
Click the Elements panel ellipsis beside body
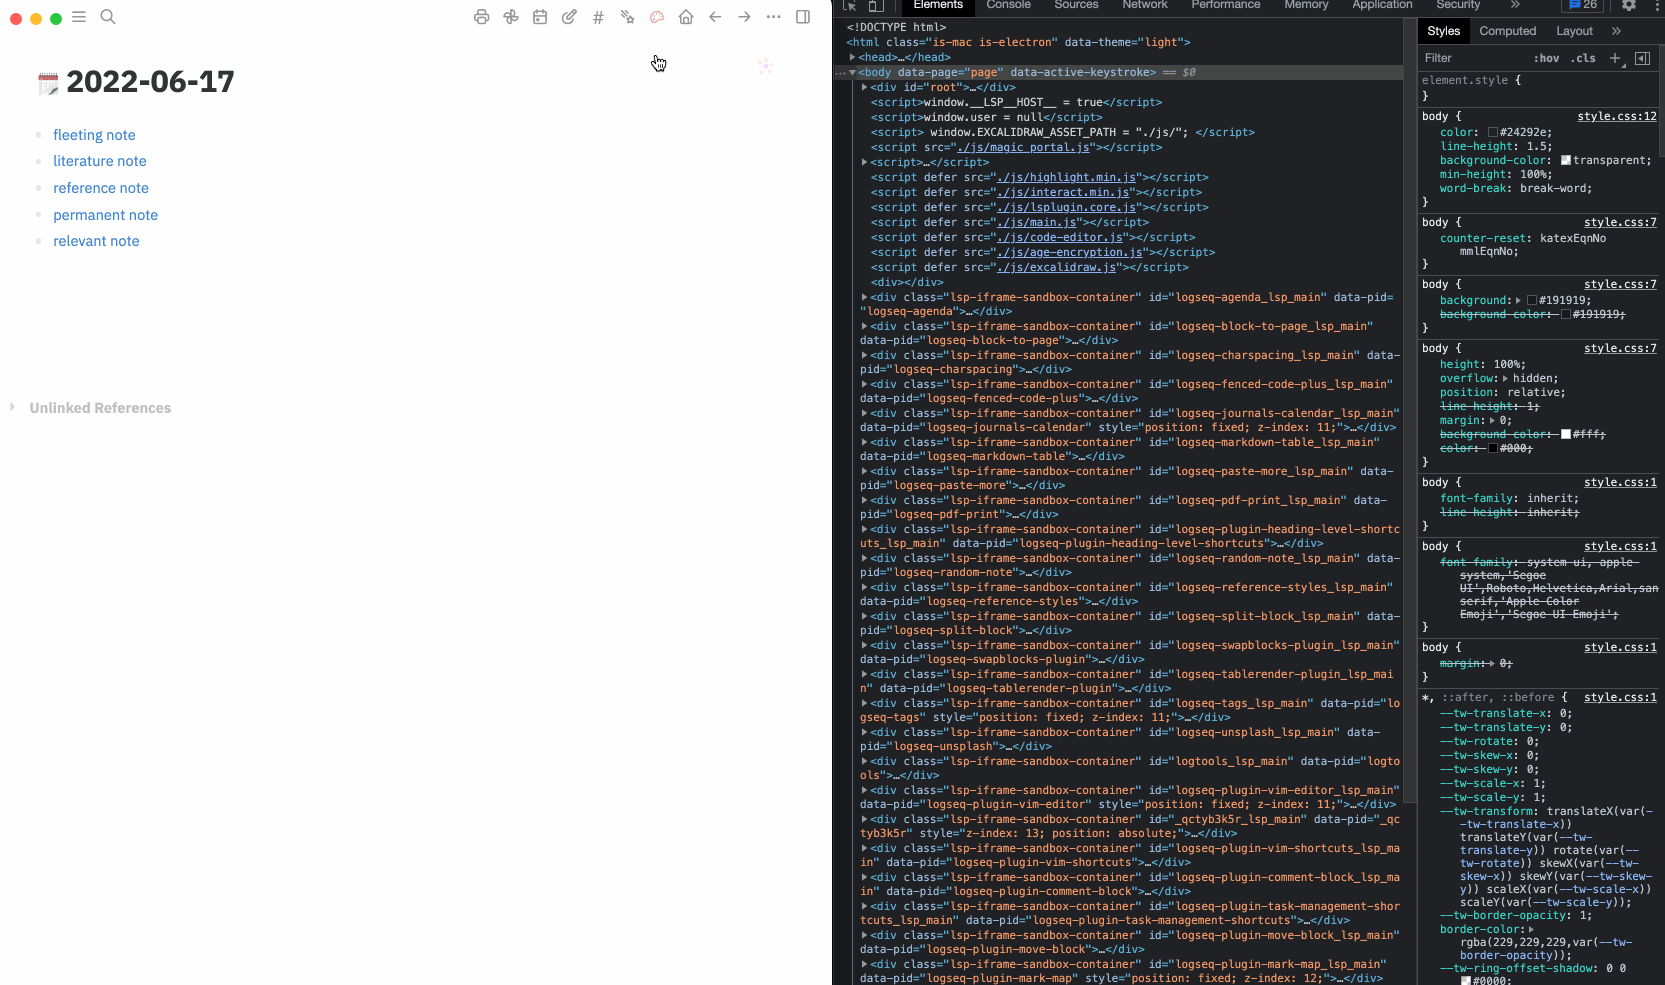(x=840, y=72)
